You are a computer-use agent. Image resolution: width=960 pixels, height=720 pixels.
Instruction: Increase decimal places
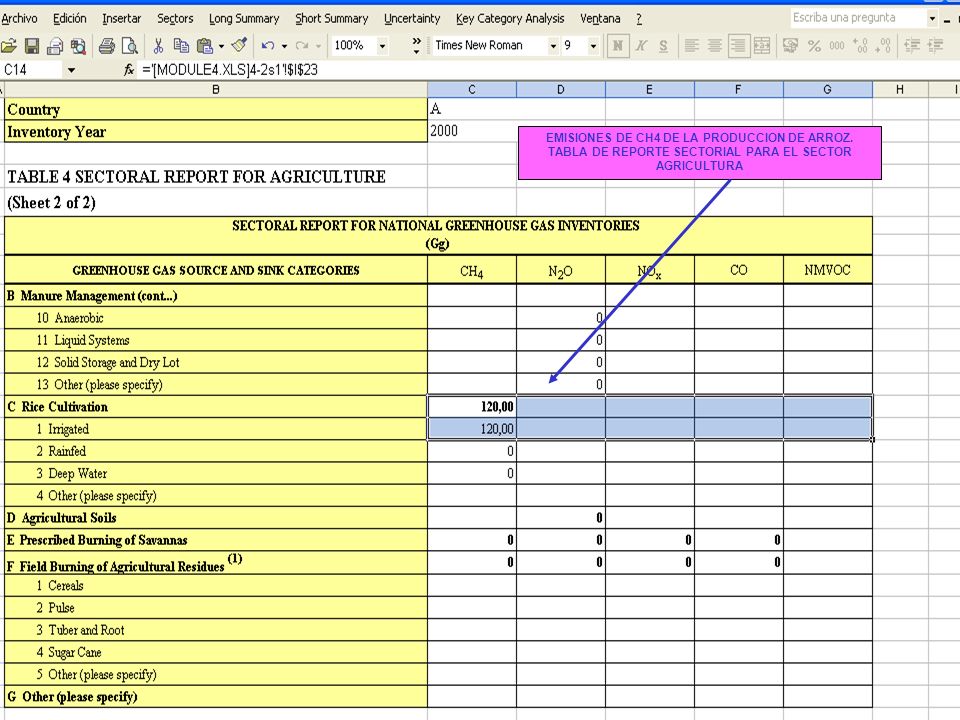pyautogui.click(x=860, y=45)
